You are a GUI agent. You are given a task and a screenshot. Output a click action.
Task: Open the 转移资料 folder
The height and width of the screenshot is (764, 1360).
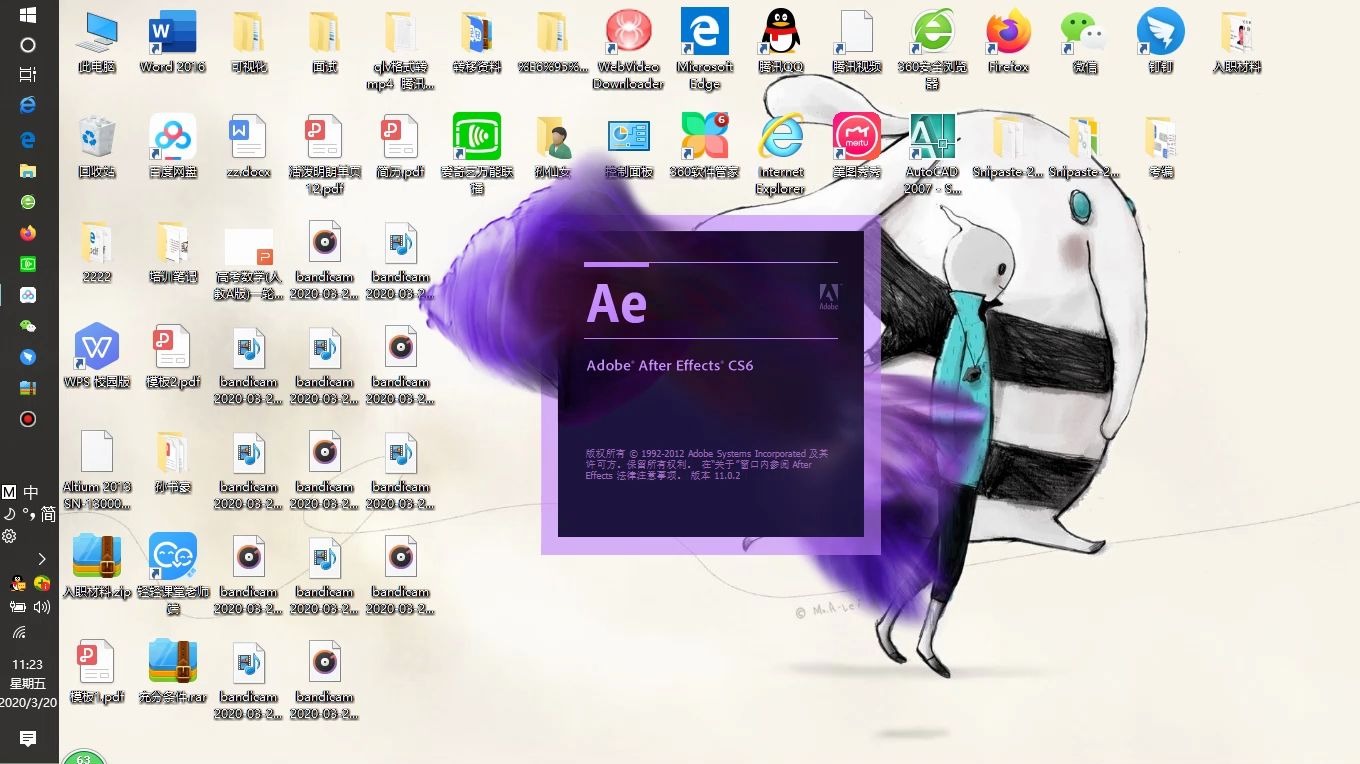477,43
